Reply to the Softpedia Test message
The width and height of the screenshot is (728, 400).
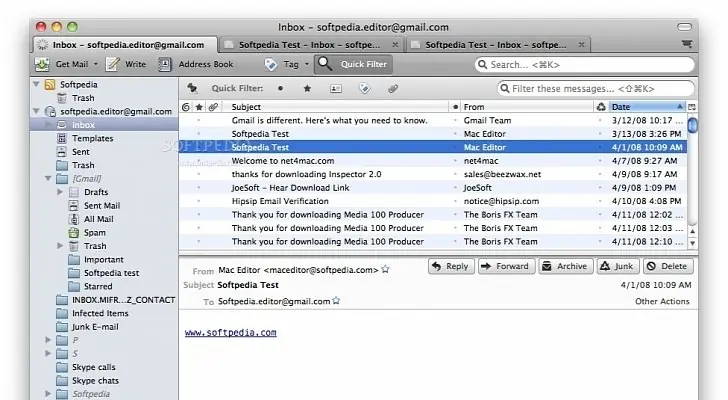coord(451,266)
